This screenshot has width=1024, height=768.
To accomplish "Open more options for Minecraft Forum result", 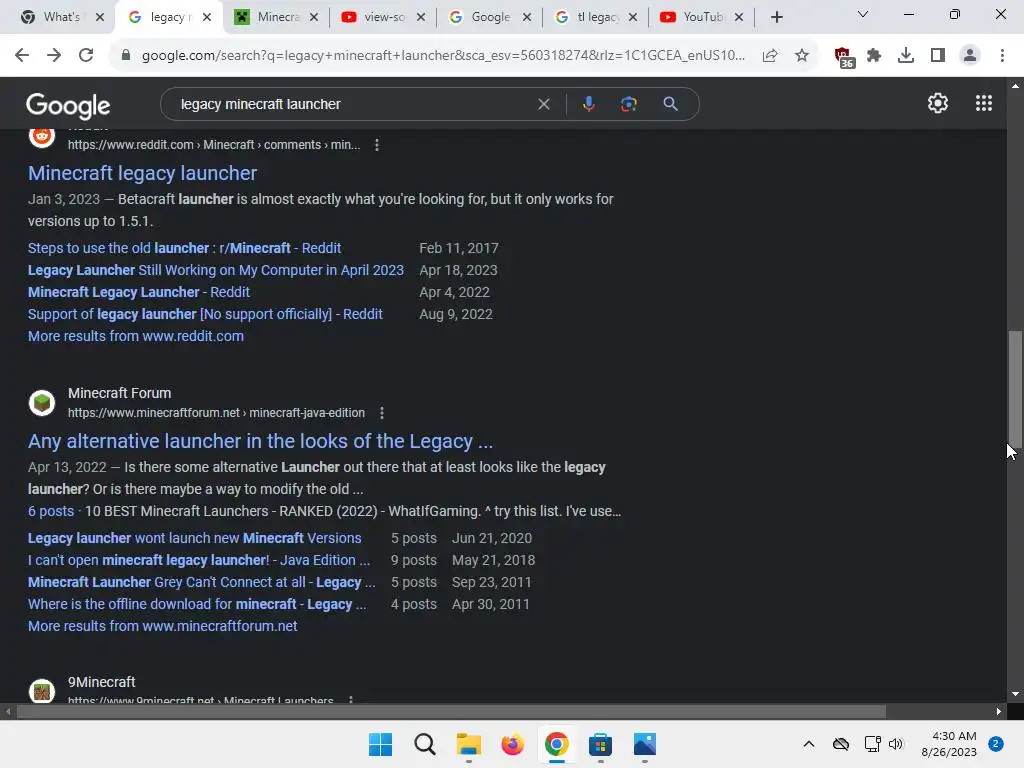I will pyautogui.click(x=382, y=413).
